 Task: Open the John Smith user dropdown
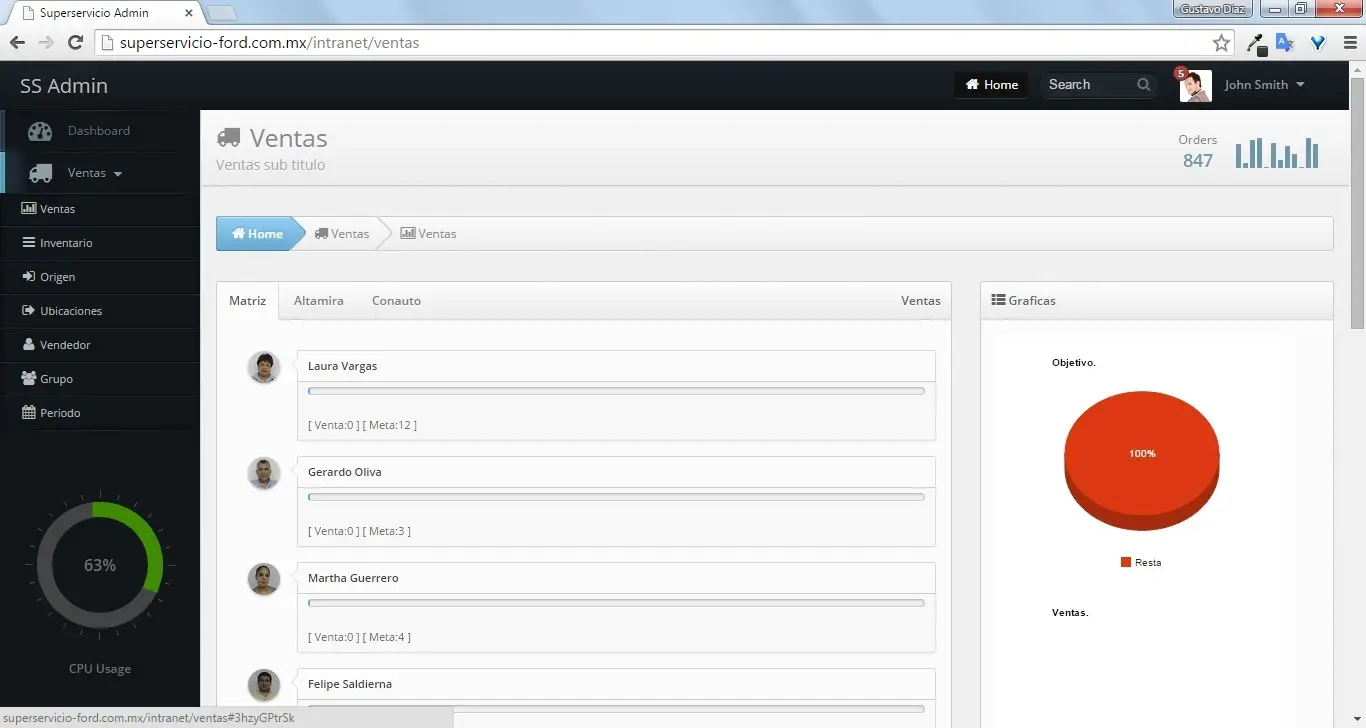coord(1264,85)
